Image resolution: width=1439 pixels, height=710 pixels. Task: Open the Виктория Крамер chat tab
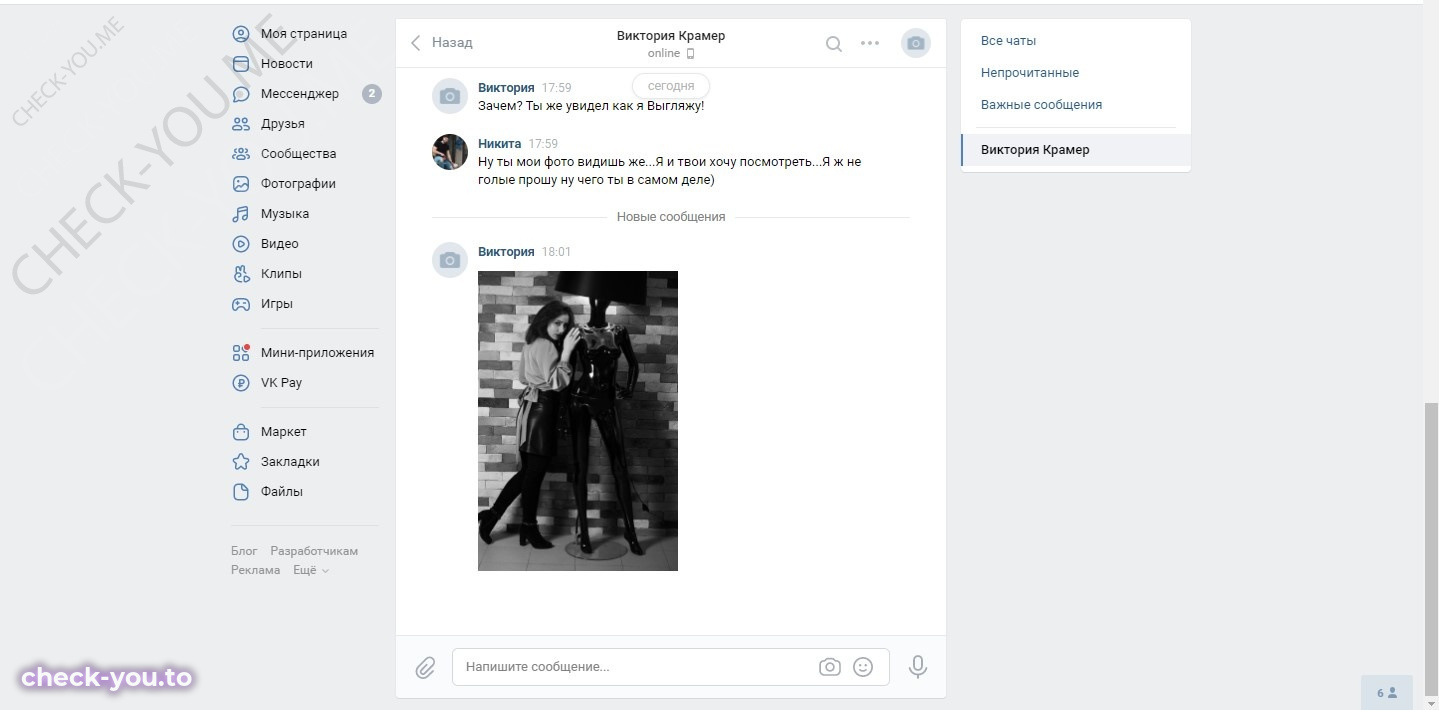click(1076, 150)
